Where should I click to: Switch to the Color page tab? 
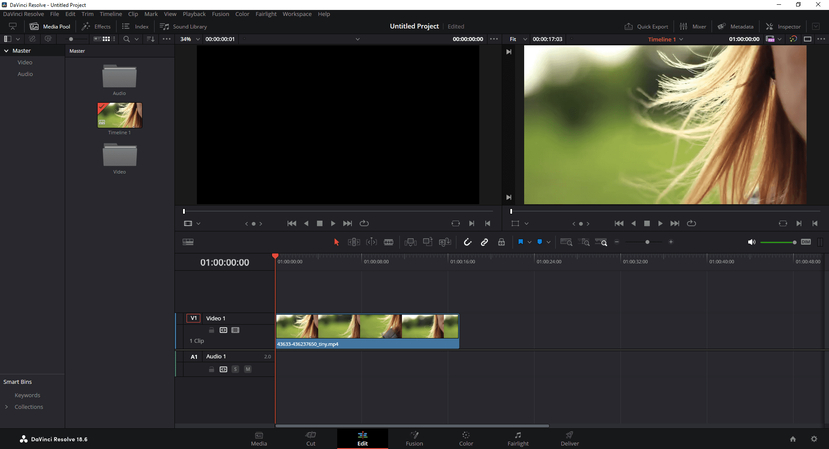click(x=466, y=438)
